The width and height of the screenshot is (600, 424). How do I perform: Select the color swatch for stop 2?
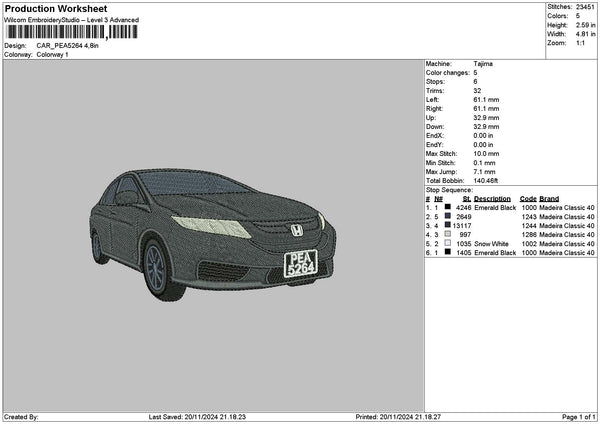point(448,217)
